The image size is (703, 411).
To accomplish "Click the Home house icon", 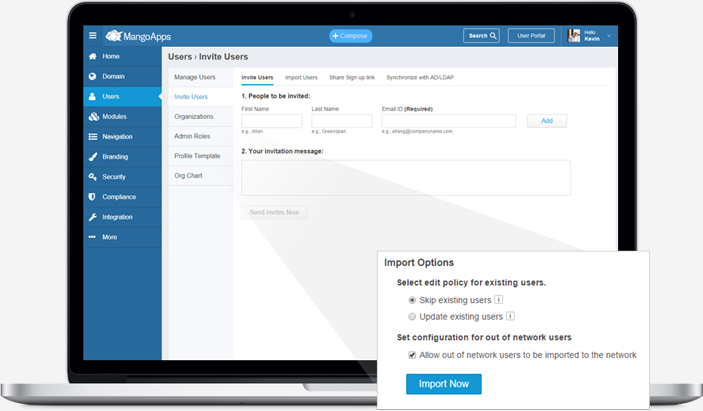I will click(92, 56).
